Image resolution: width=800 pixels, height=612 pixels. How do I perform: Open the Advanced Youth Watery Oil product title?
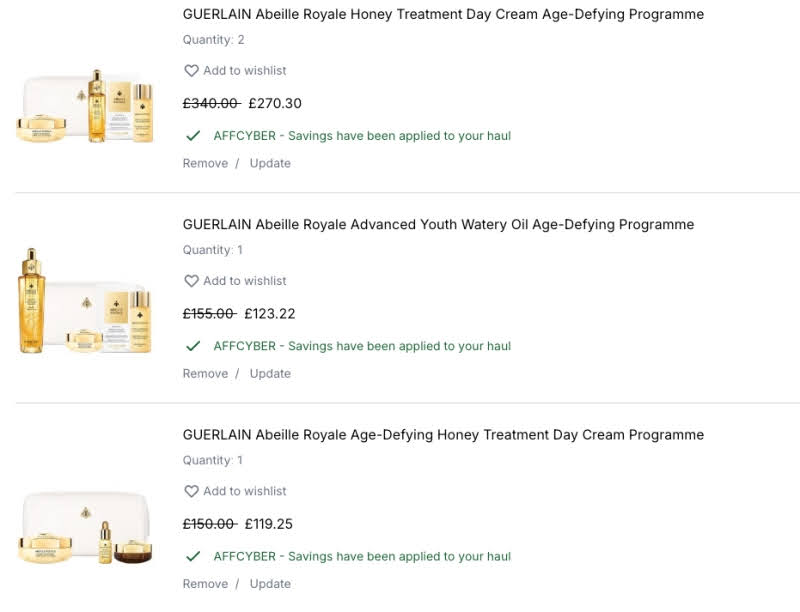click(438, 224)
